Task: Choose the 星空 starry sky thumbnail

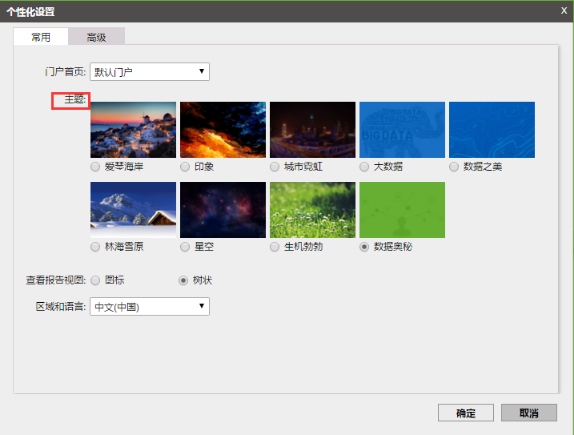Action: coord(223,210)
